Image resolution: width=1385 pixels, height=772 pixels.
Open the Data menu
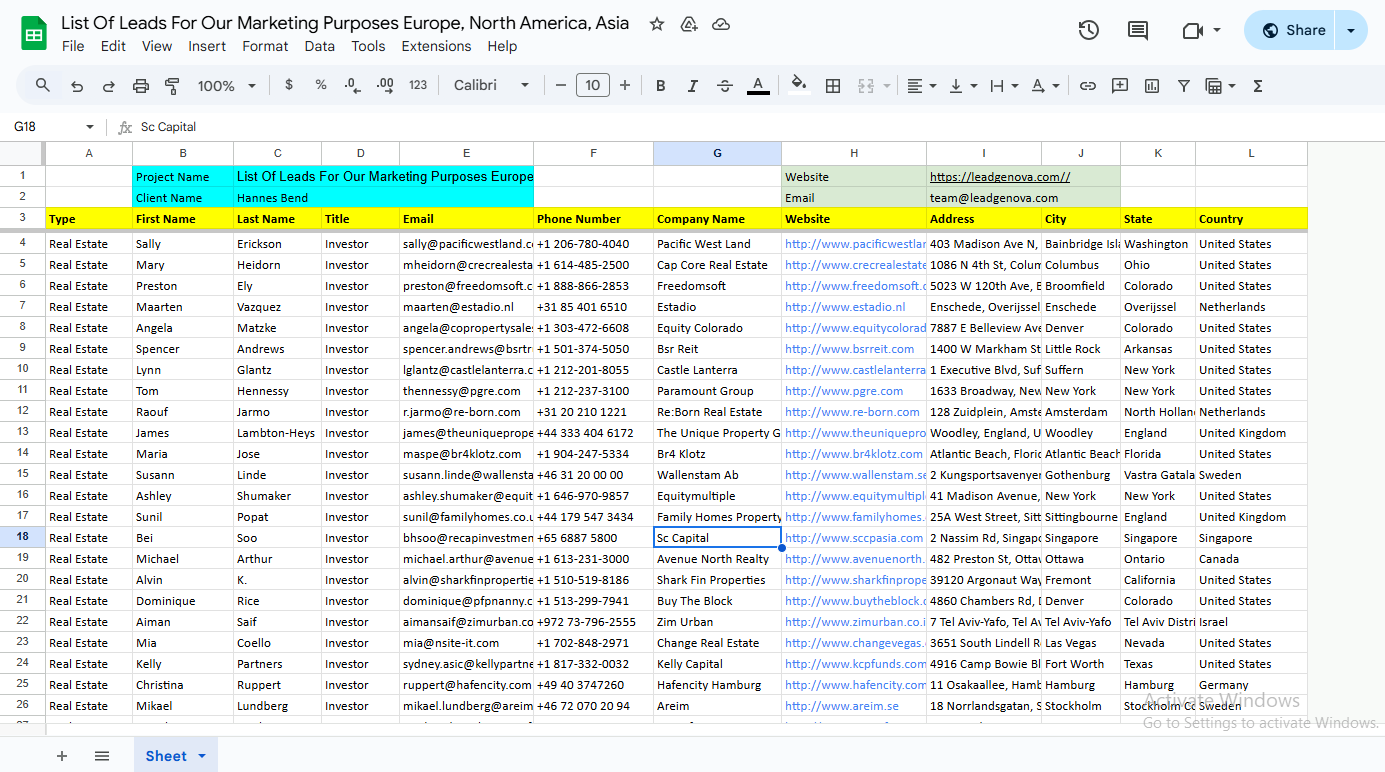coord(320,46)
